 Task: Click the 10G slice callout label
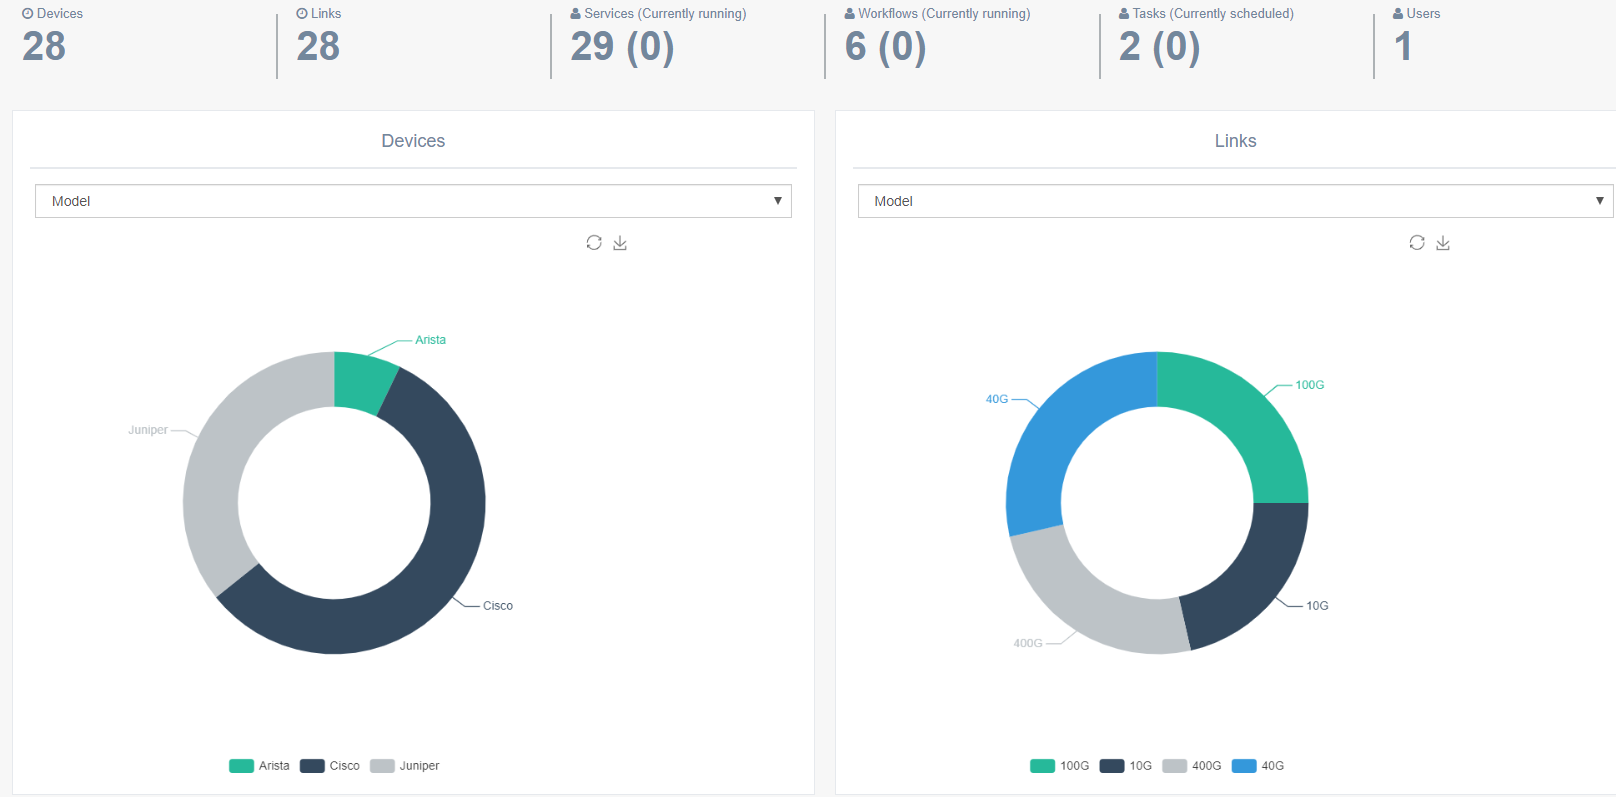1317,606
